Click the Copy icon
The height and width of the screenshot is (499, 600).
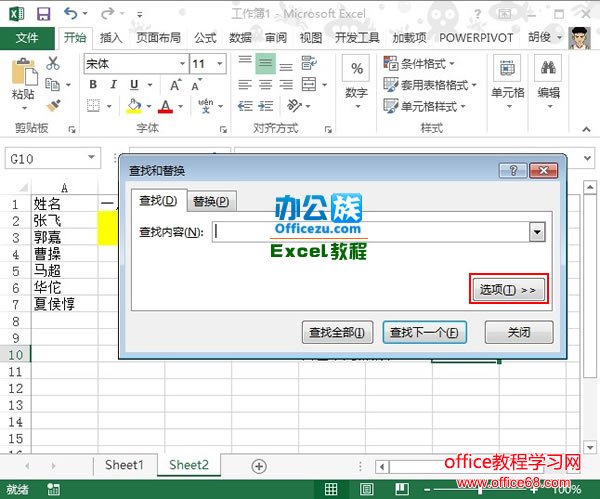[52, 84]
